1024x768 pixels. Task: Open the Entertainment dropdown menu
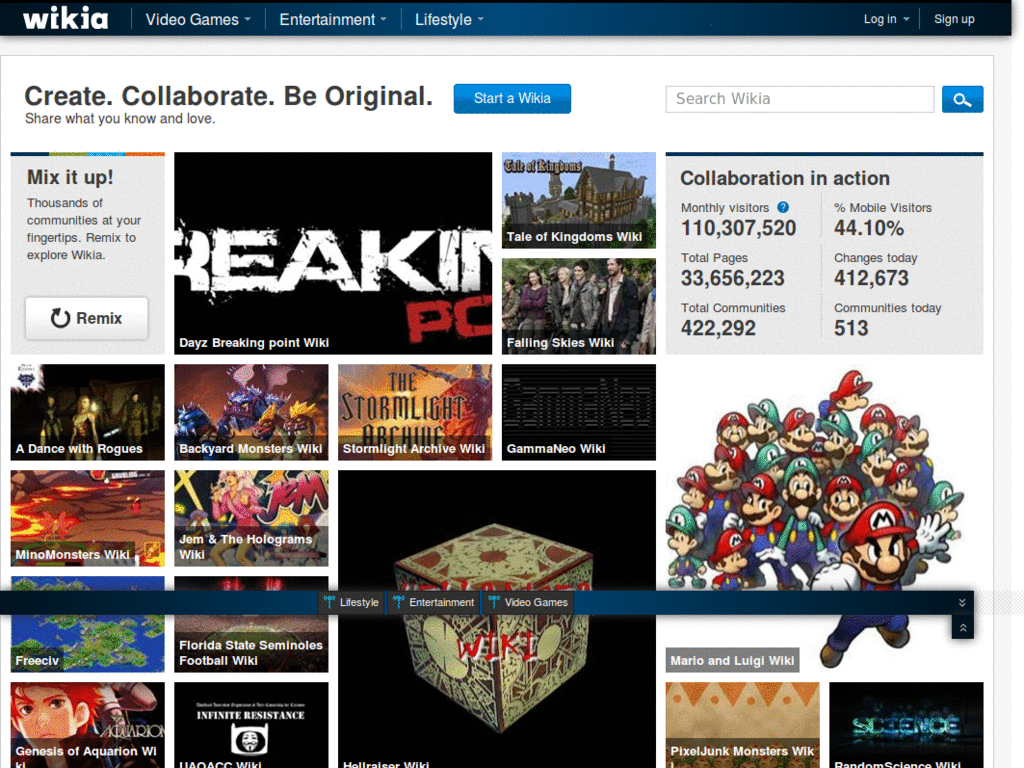pos(333,20)
